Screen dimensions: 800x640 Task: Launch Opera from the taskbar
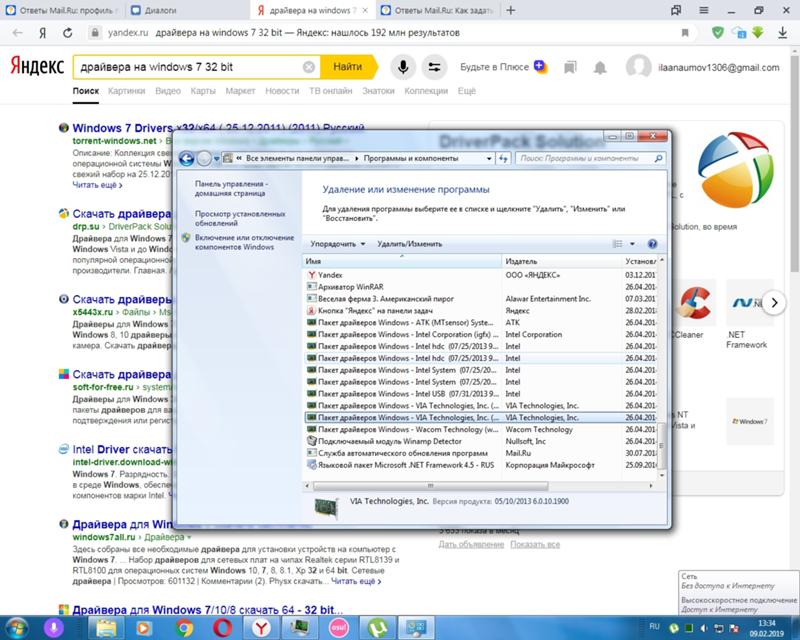(x=222, y=628)
